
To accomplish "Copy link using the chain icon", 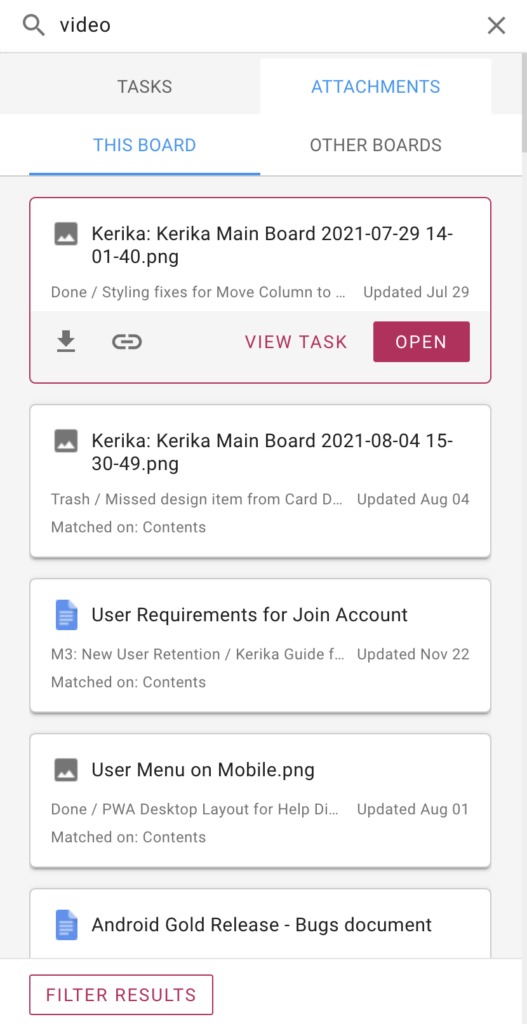I will coord(127,342).
